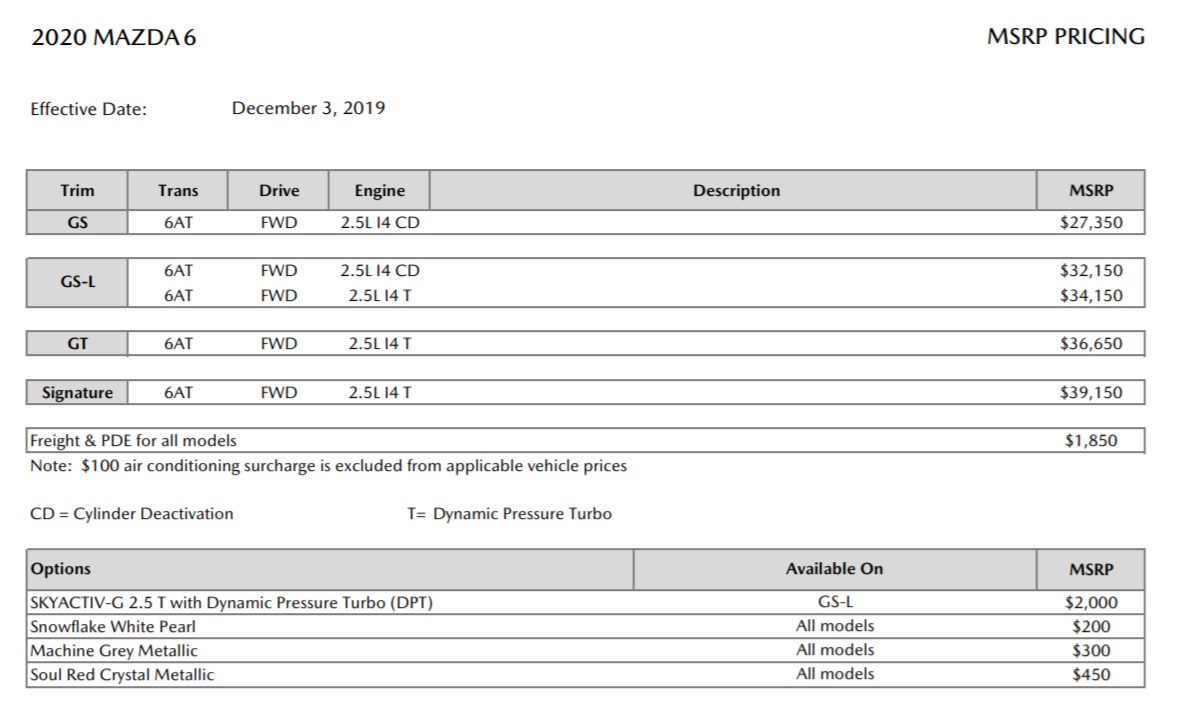1179x720 pixels.
Task: Click '2.5L I4 T' in the Signature row
Action: coord(380,392)
